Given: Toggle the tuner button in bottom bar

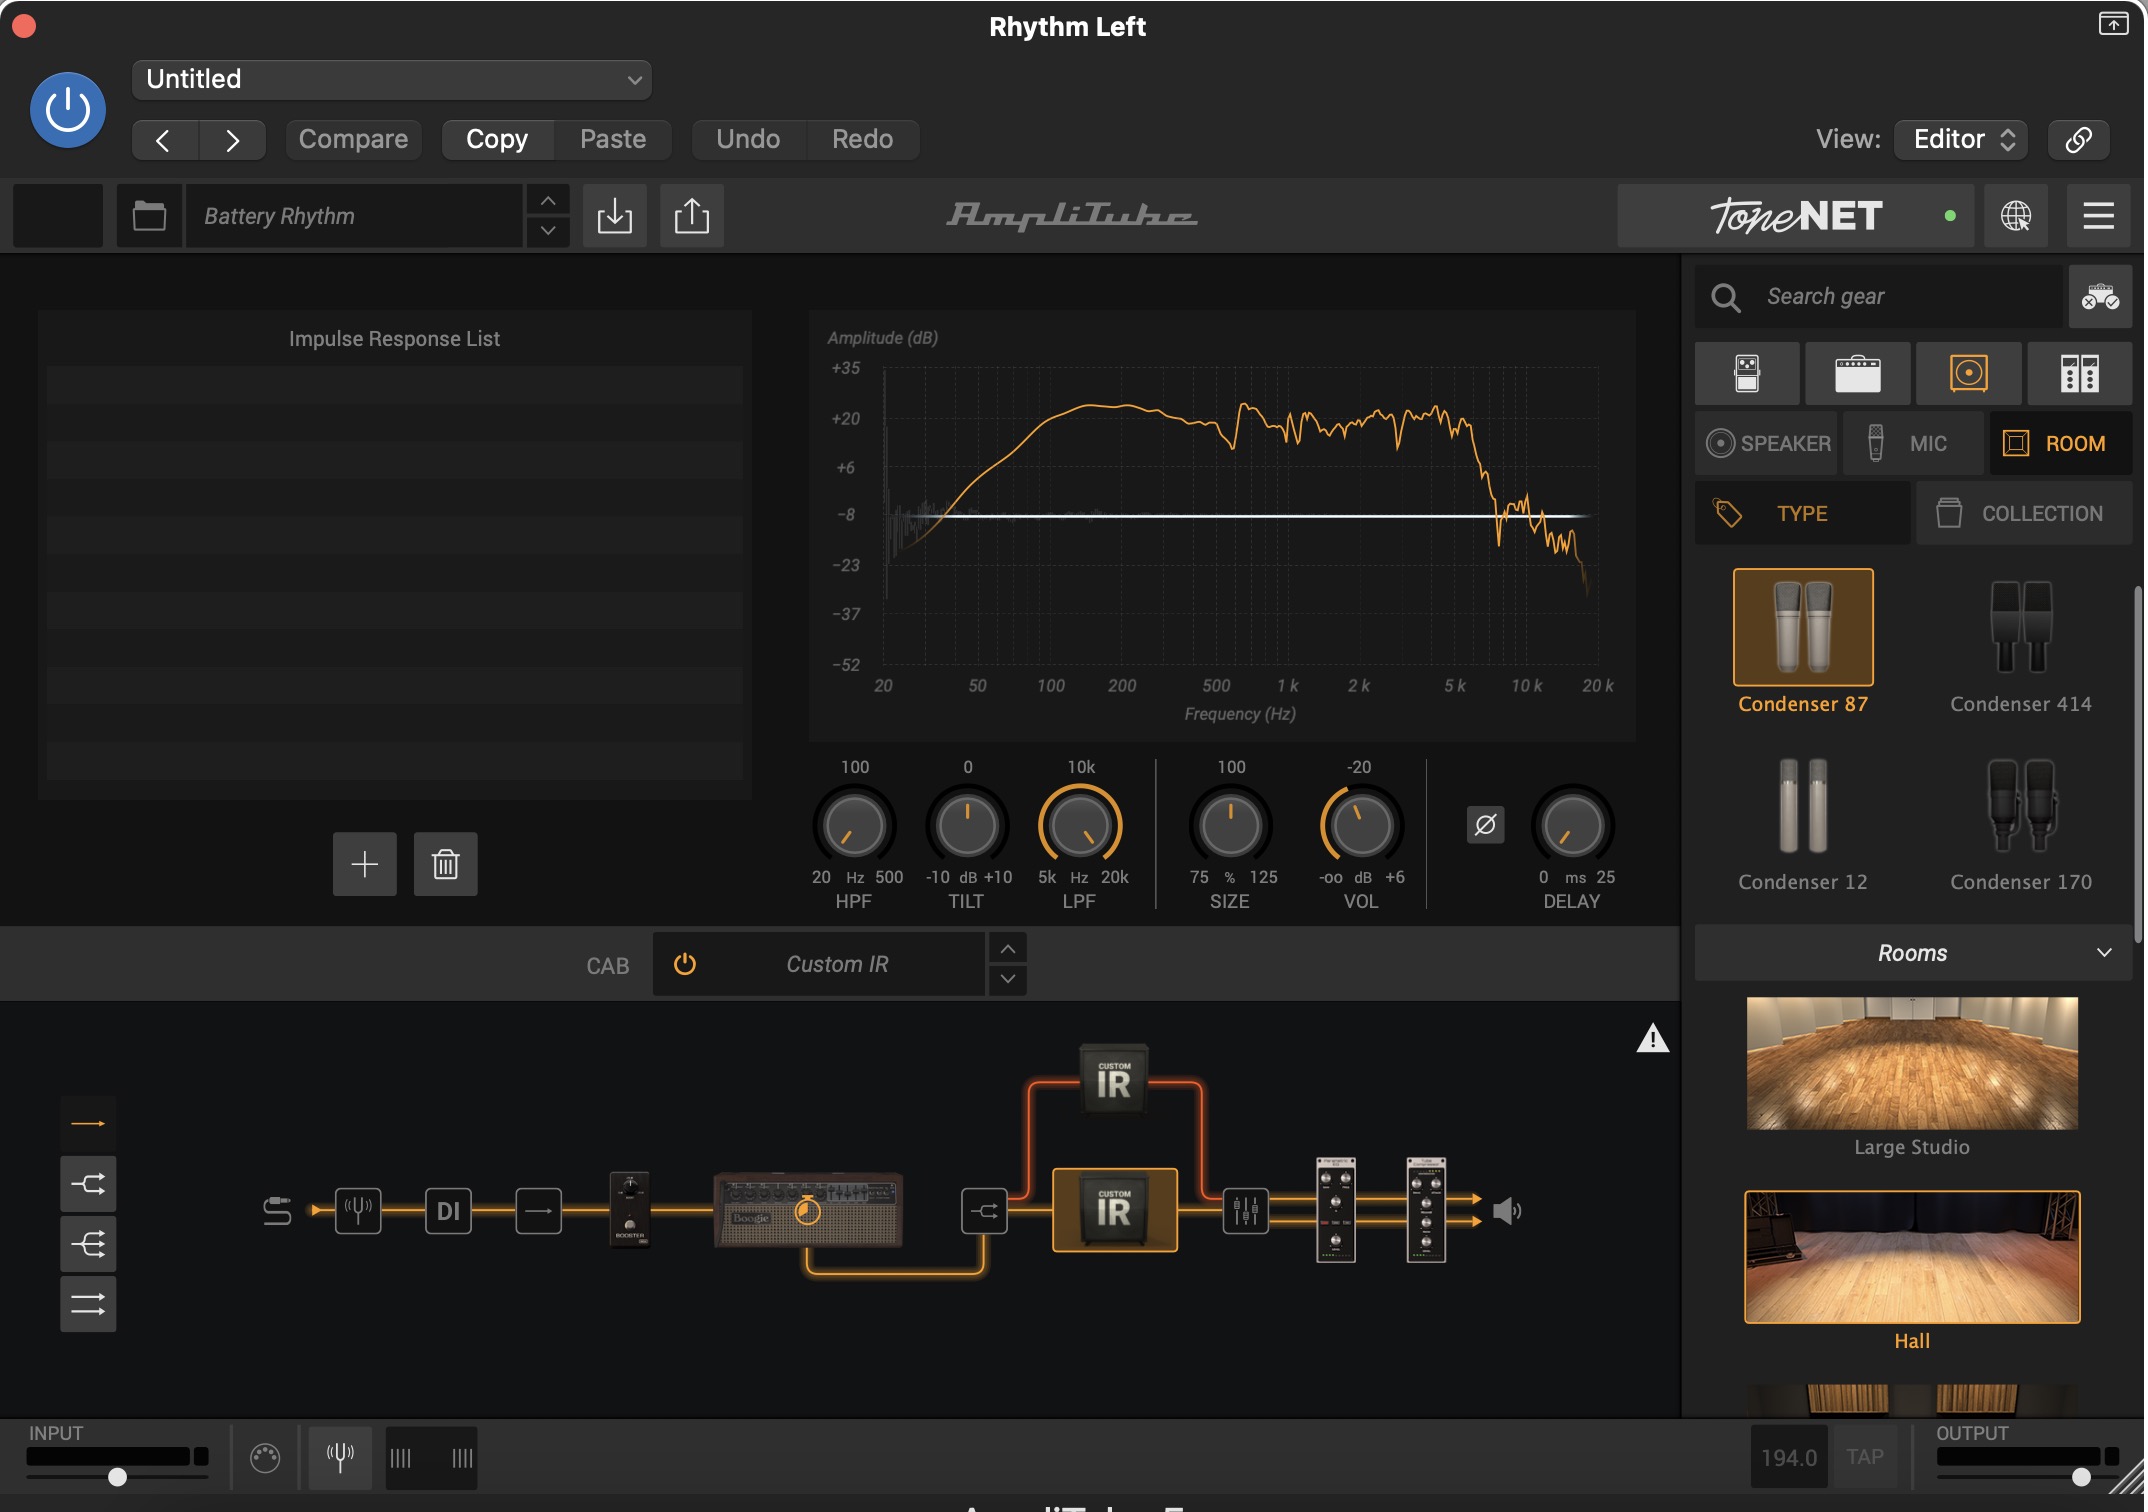Looking at the screenshot, I should click(x=341, y=1458).
